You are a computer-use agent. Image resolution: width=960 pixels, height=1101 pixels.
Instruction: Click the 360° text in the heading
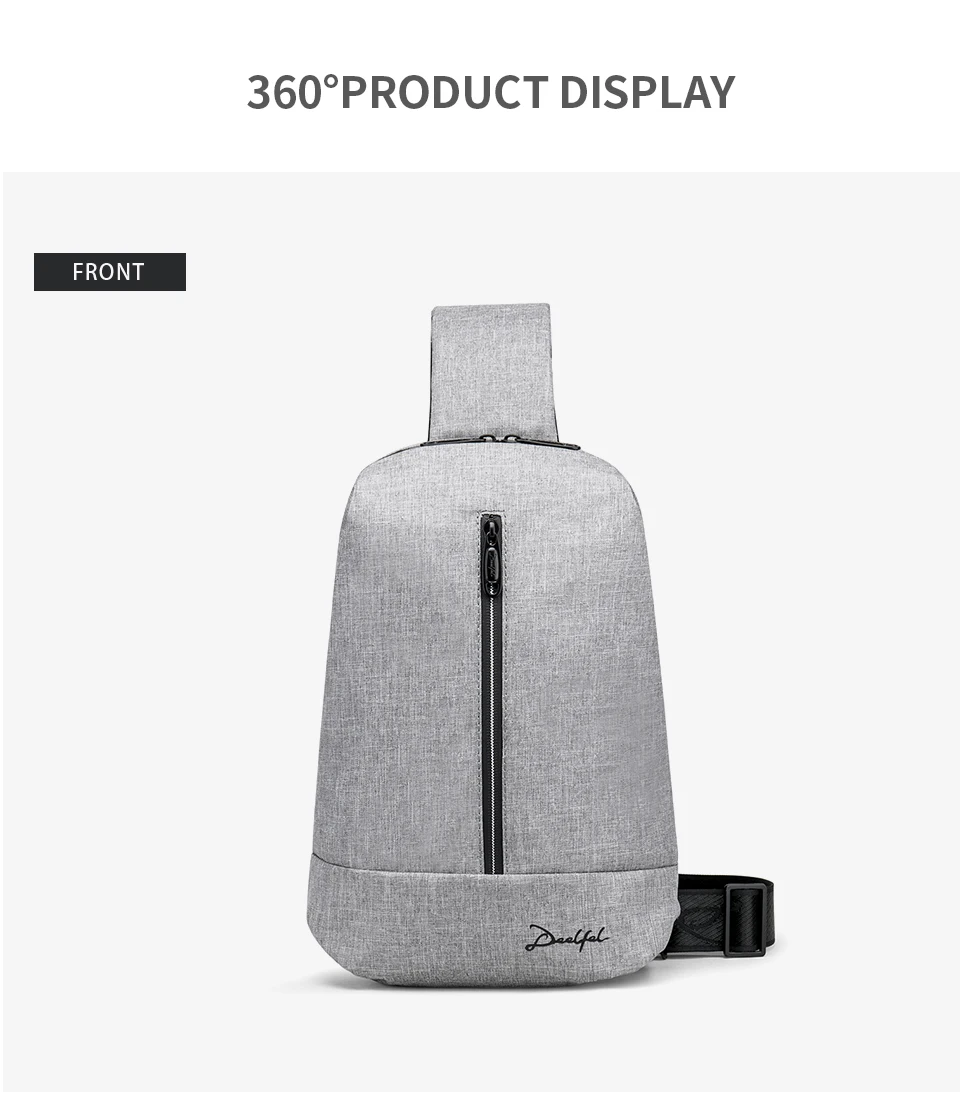pyautogui.click(x=291, y=92)
